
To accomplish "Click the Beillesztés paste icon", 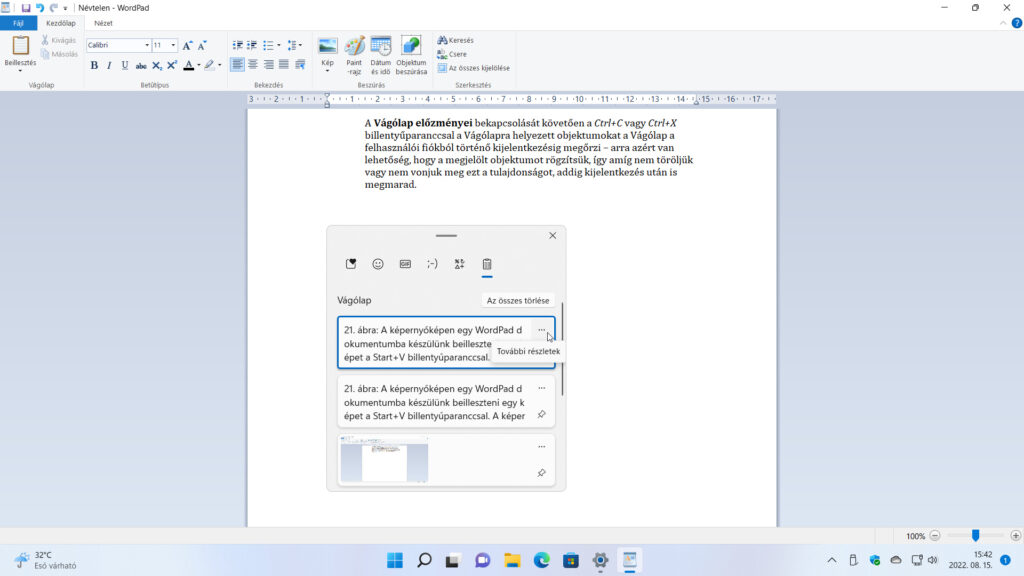I will (x=20, y=46).
